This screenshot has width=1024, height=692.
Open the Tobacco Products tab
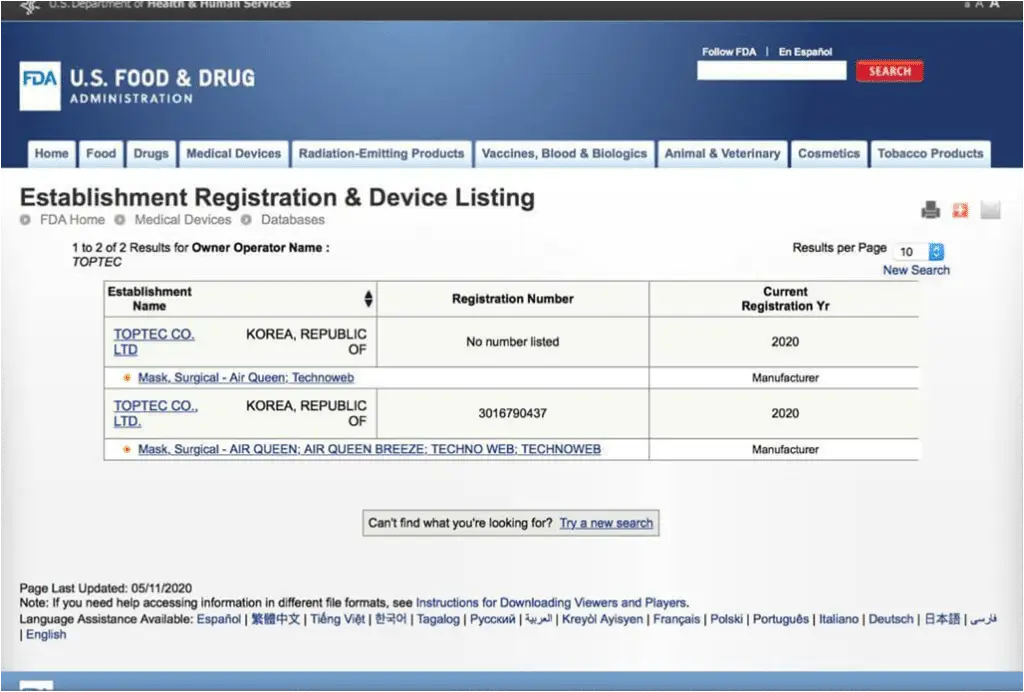click(930, 154)
